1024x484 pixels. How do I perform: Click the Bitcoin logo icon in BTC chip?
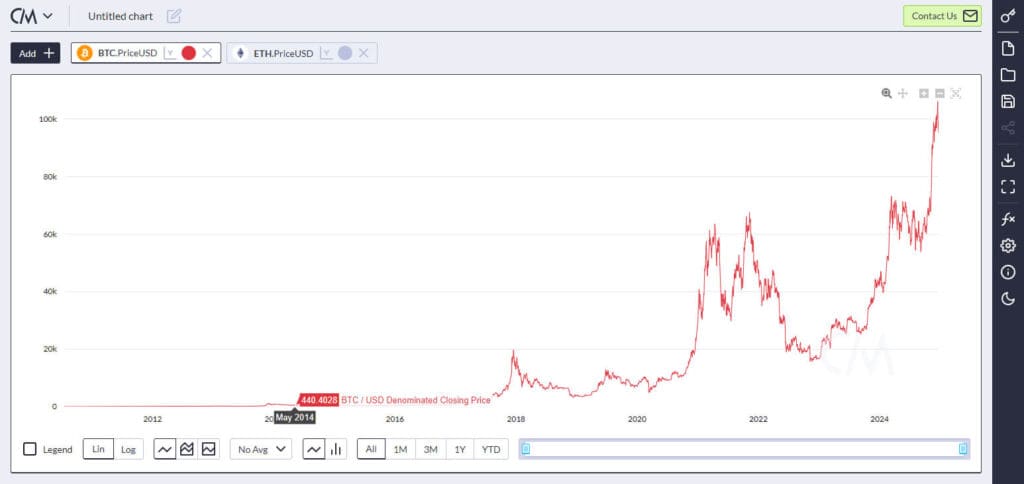coord(84,53)
